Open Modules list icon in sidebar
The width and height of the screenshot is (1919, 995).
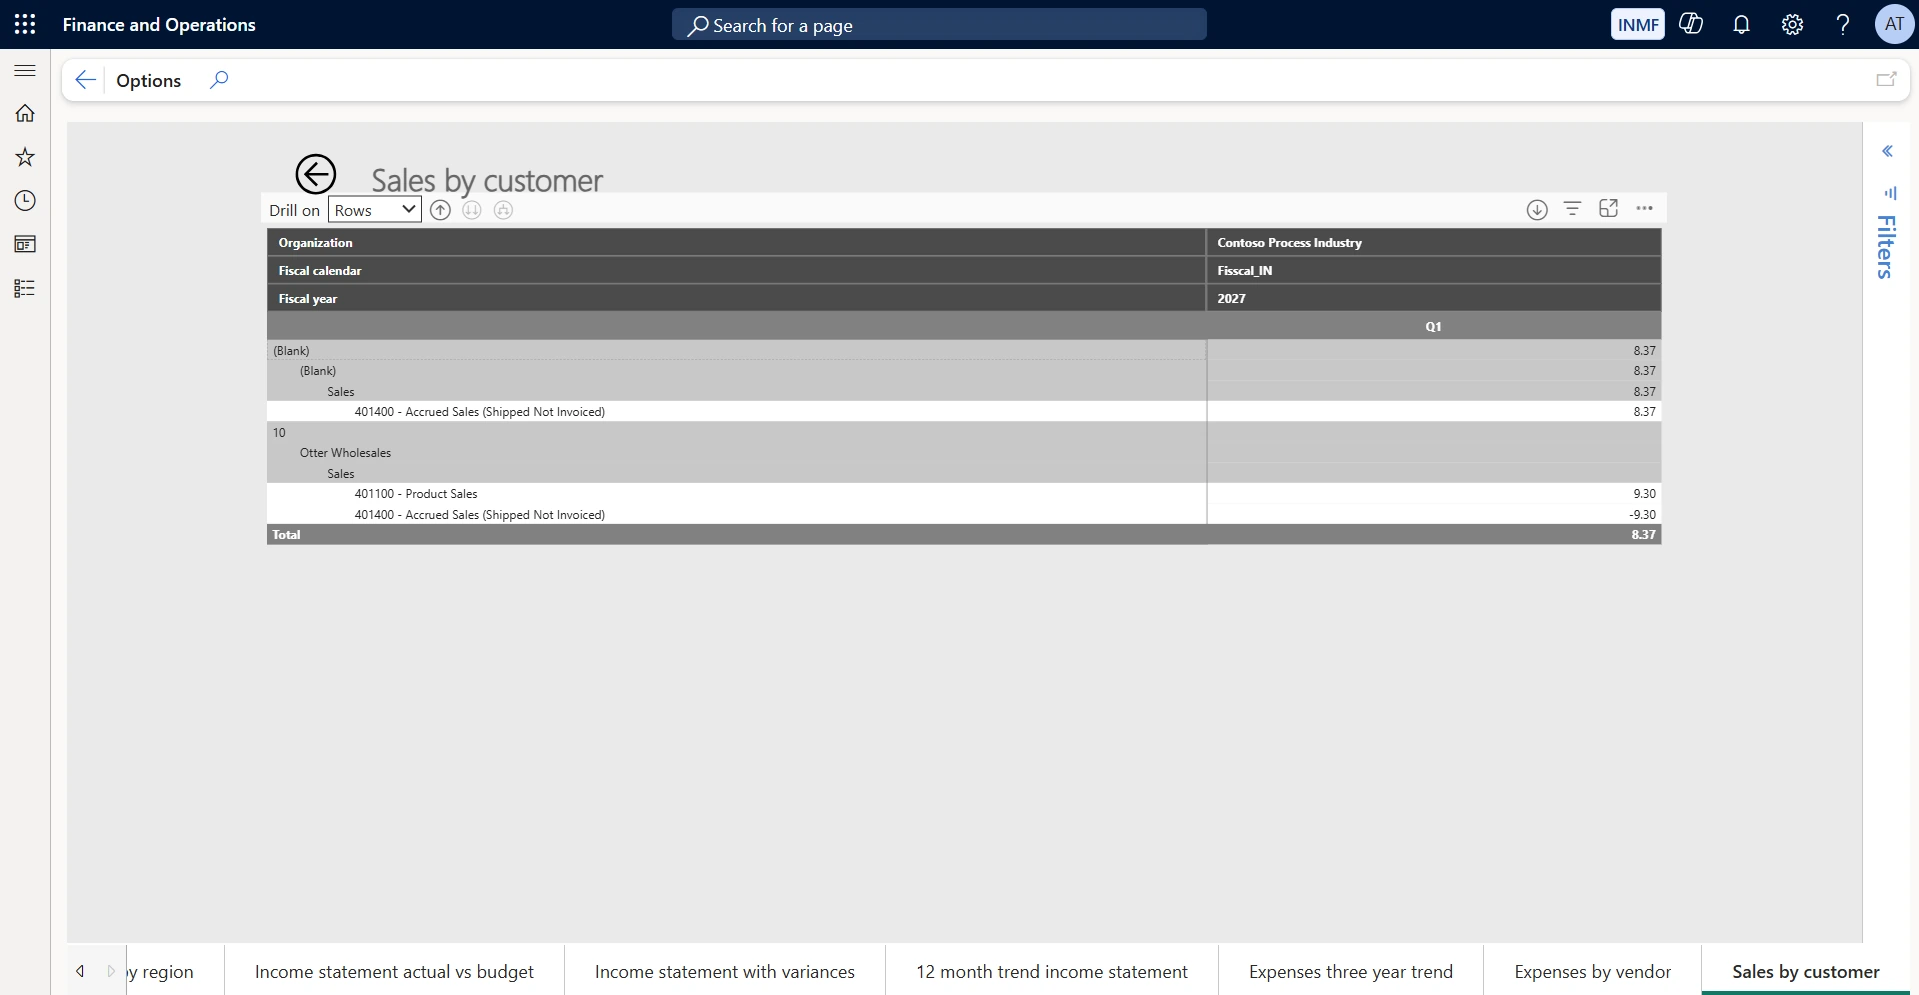pyautogui.click(x=25, y=288)
